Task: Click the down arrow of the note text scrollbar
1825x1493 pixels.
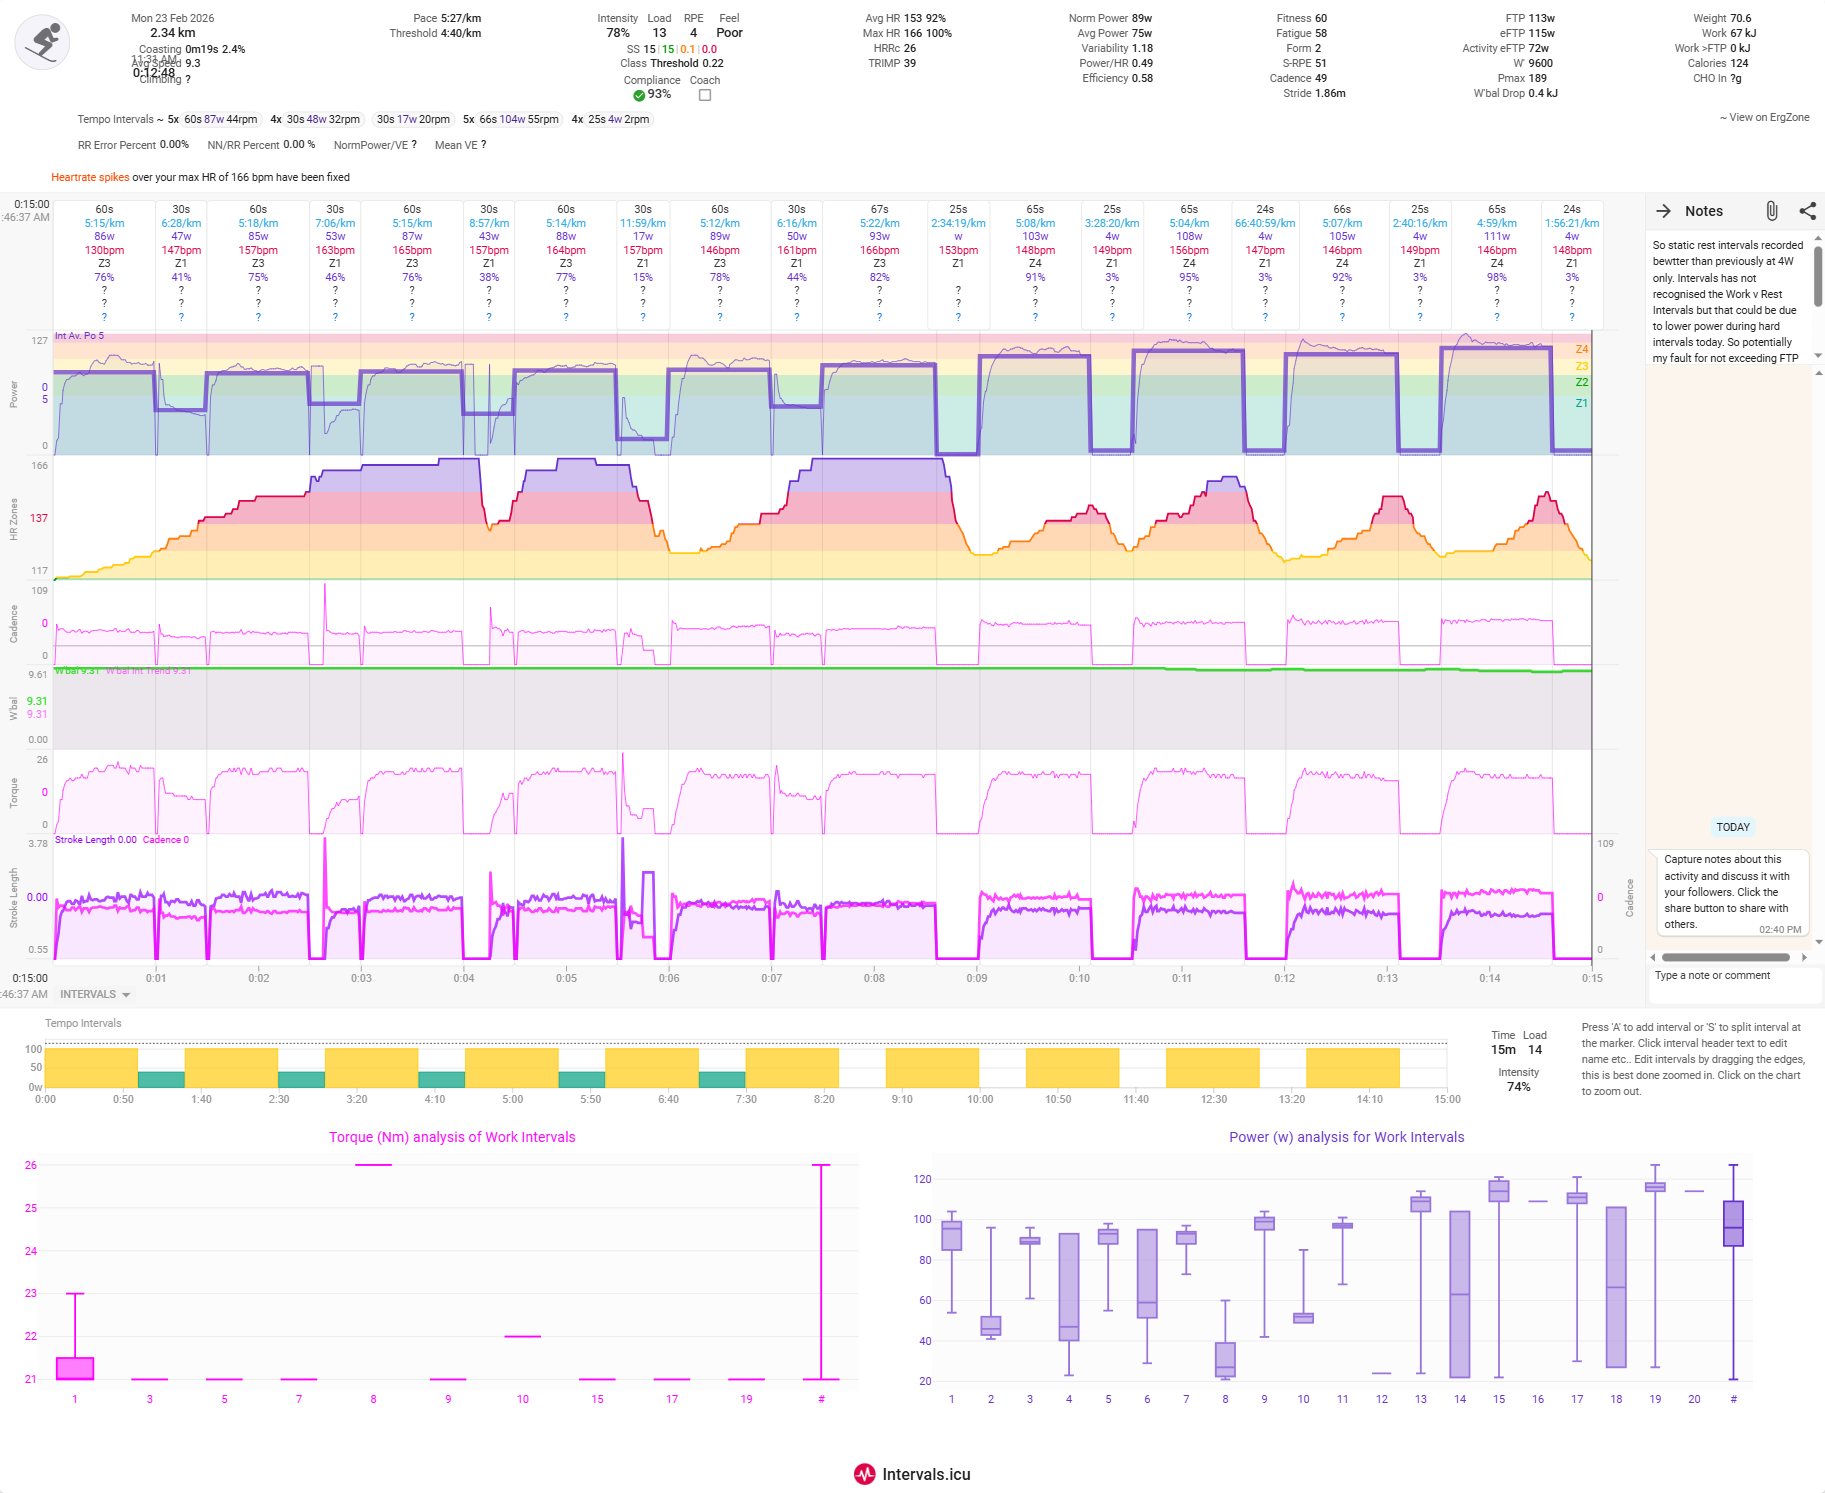Action: coord(1818,355)
